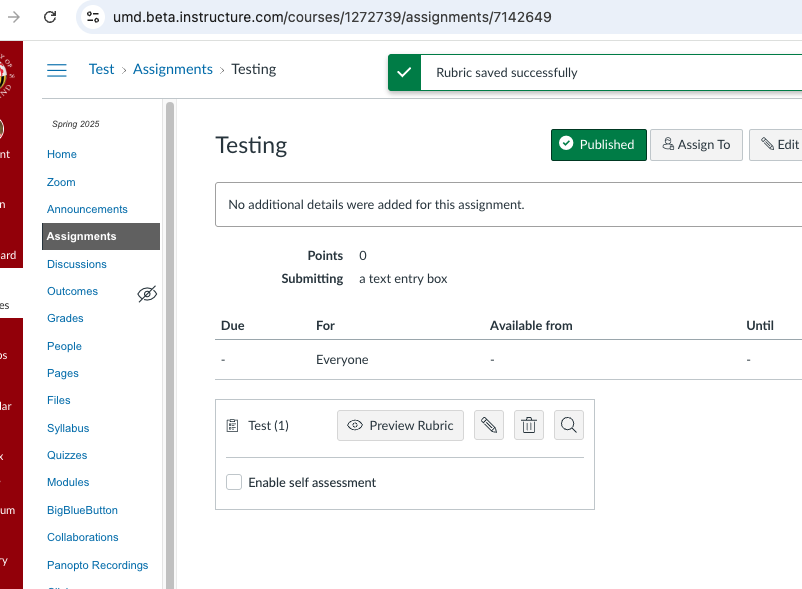Open Home in course navigation
The image size is (802, 589).
point(62,154)
